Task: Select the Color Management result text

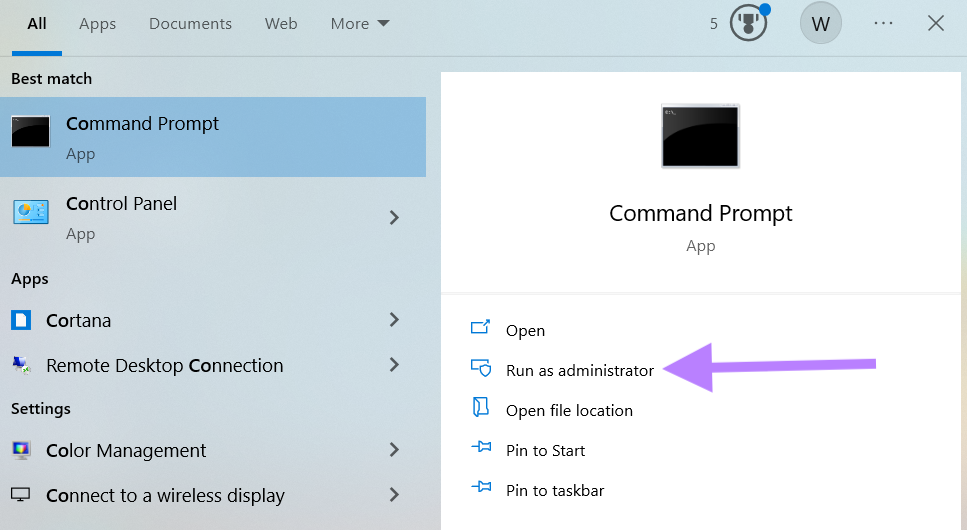Action: (x=126, y=450)
